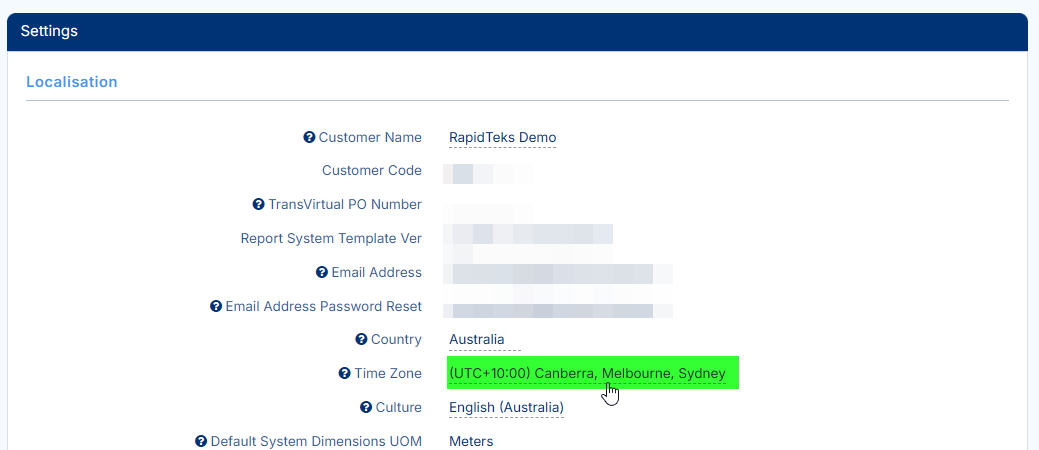Click the Default System Dimensions UOM help icon
Screen dimensions: 1039x450
point(201,441)
